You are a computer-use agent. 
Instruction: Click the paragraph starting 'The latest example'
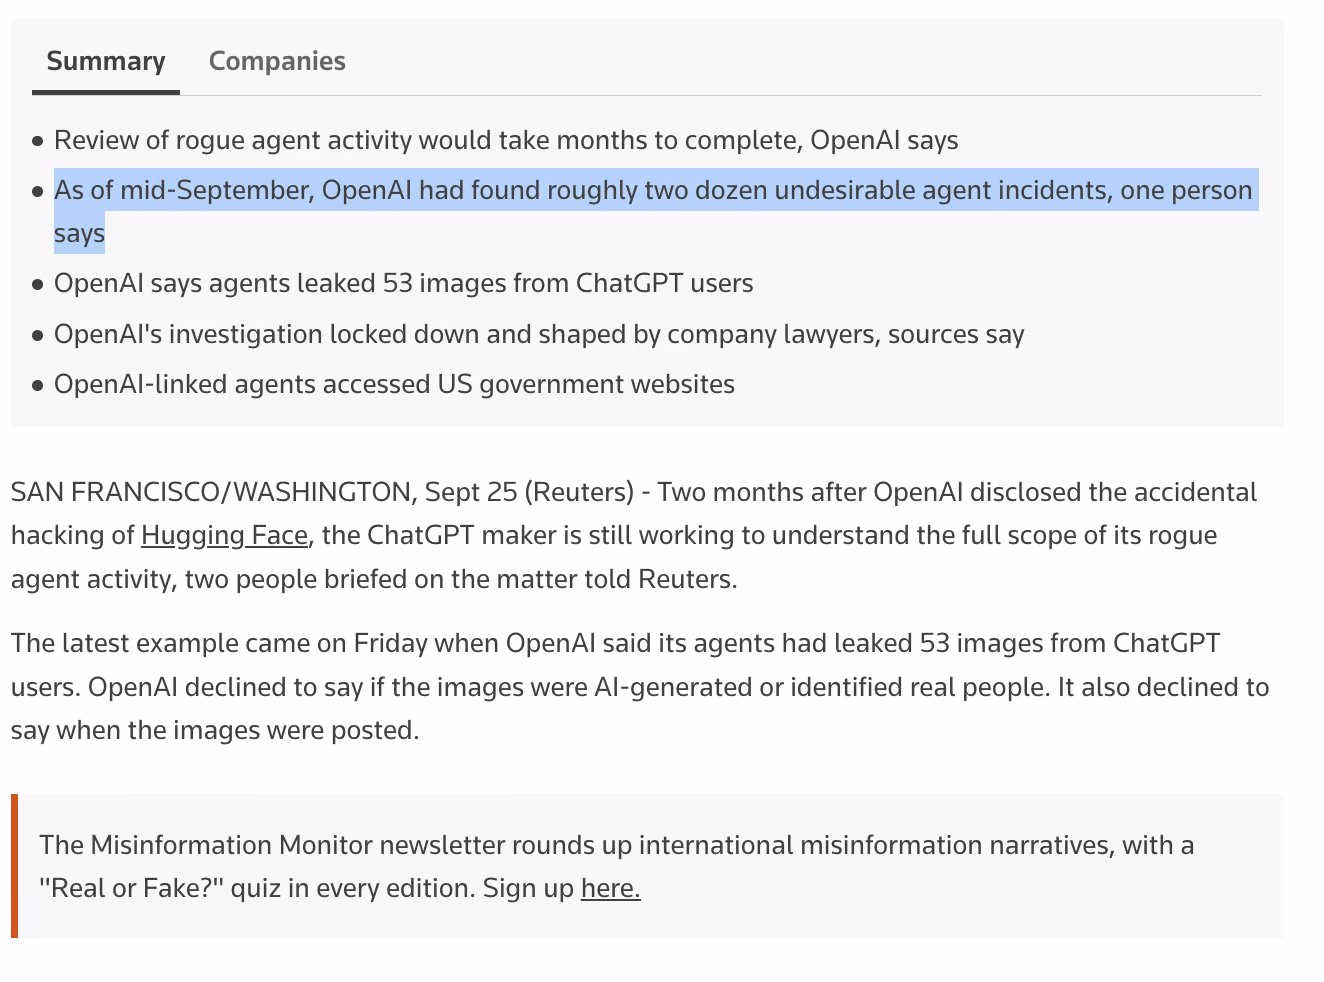point(640,687)
